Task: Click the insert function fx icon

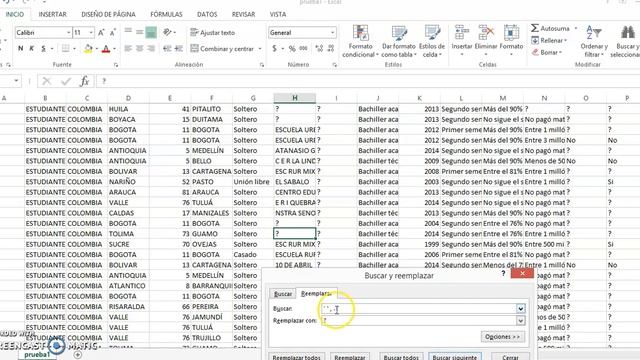Action: [84, 81]
